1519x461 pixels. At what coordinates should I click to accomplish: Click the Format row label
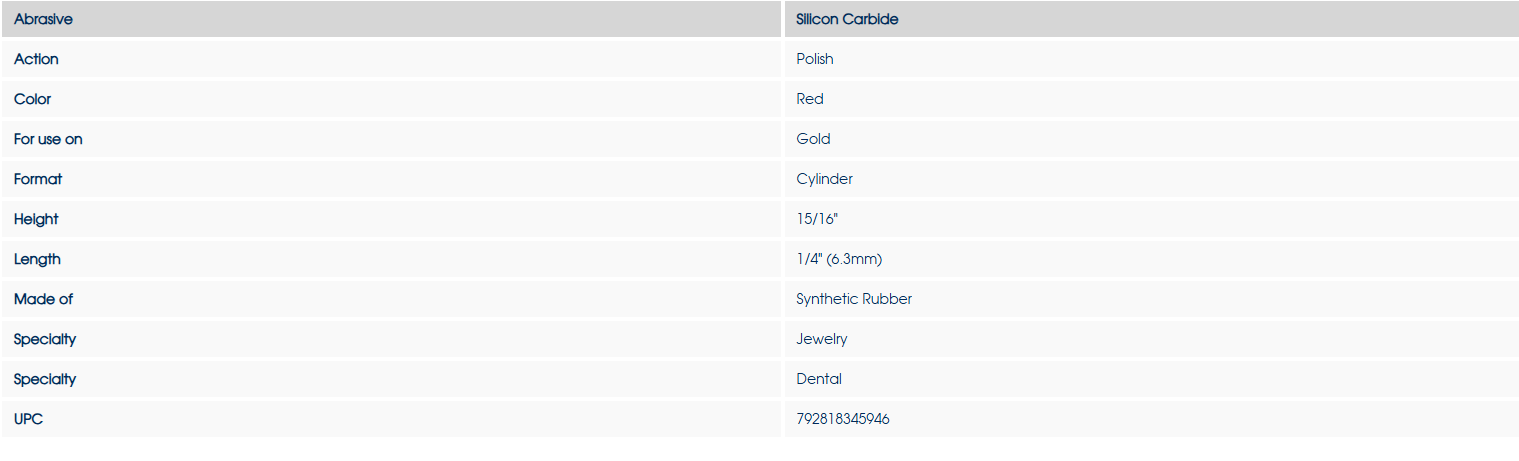pyautogui.click(x=38, y=179)
